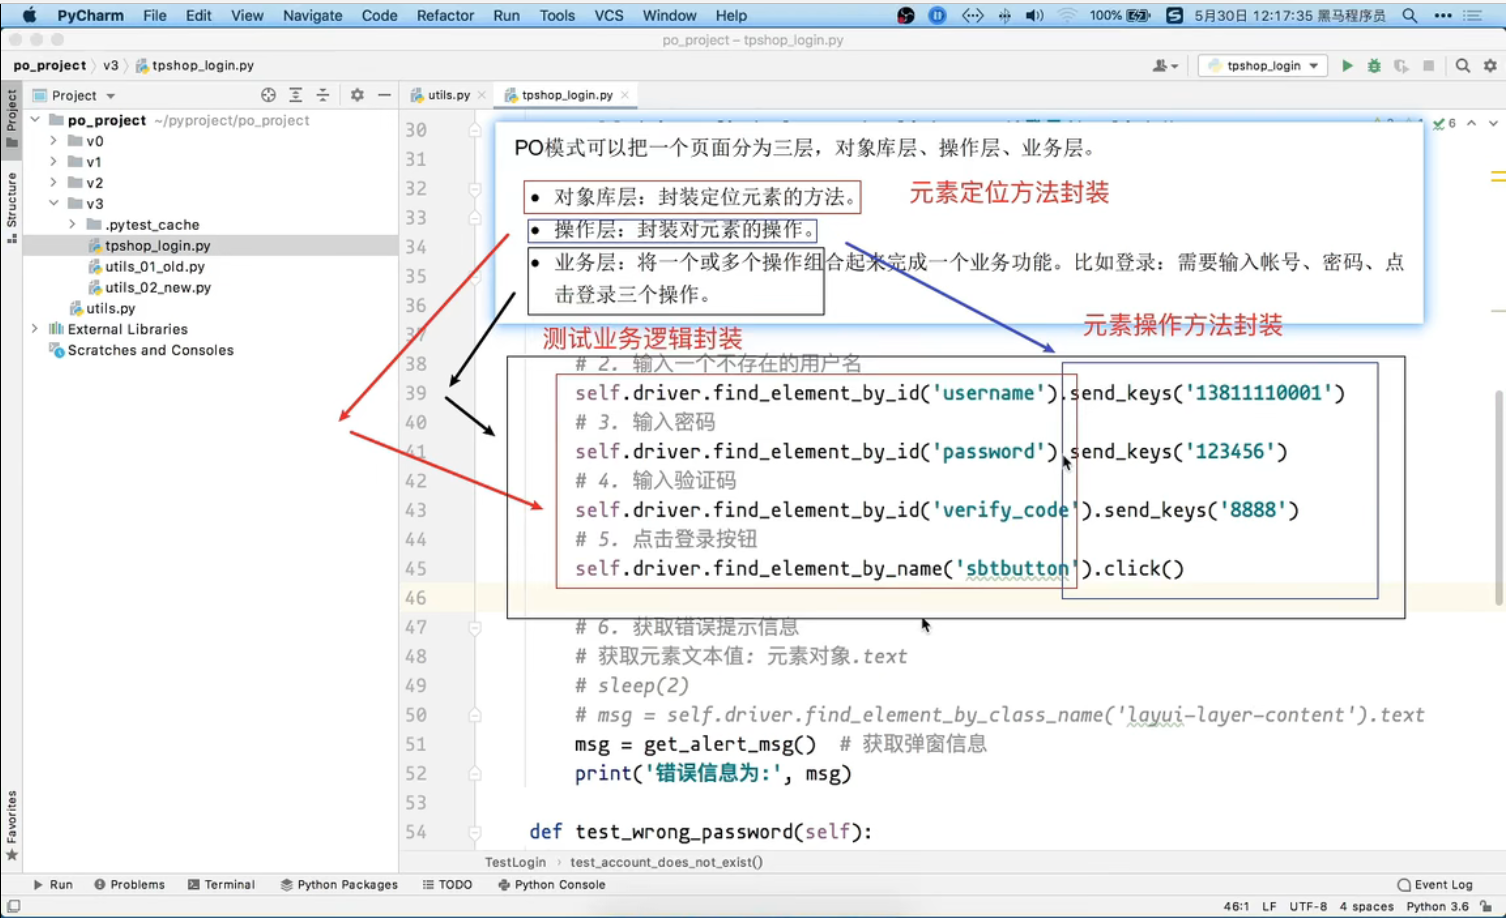Viewport: 1506px width, 918px height.
Task: Click the volume icon in menu bar
Action: coord(1035,15)
